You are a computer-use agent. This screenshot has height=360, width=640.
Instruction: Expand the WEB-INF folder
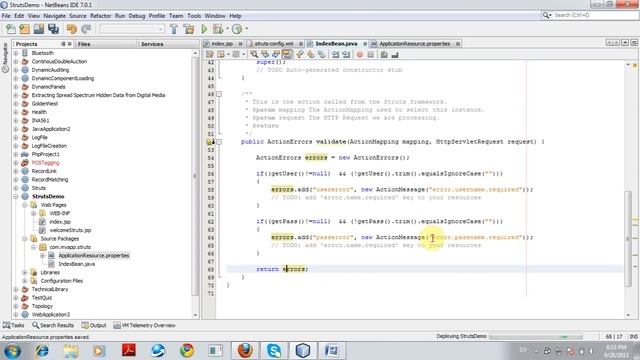point(34,213)
